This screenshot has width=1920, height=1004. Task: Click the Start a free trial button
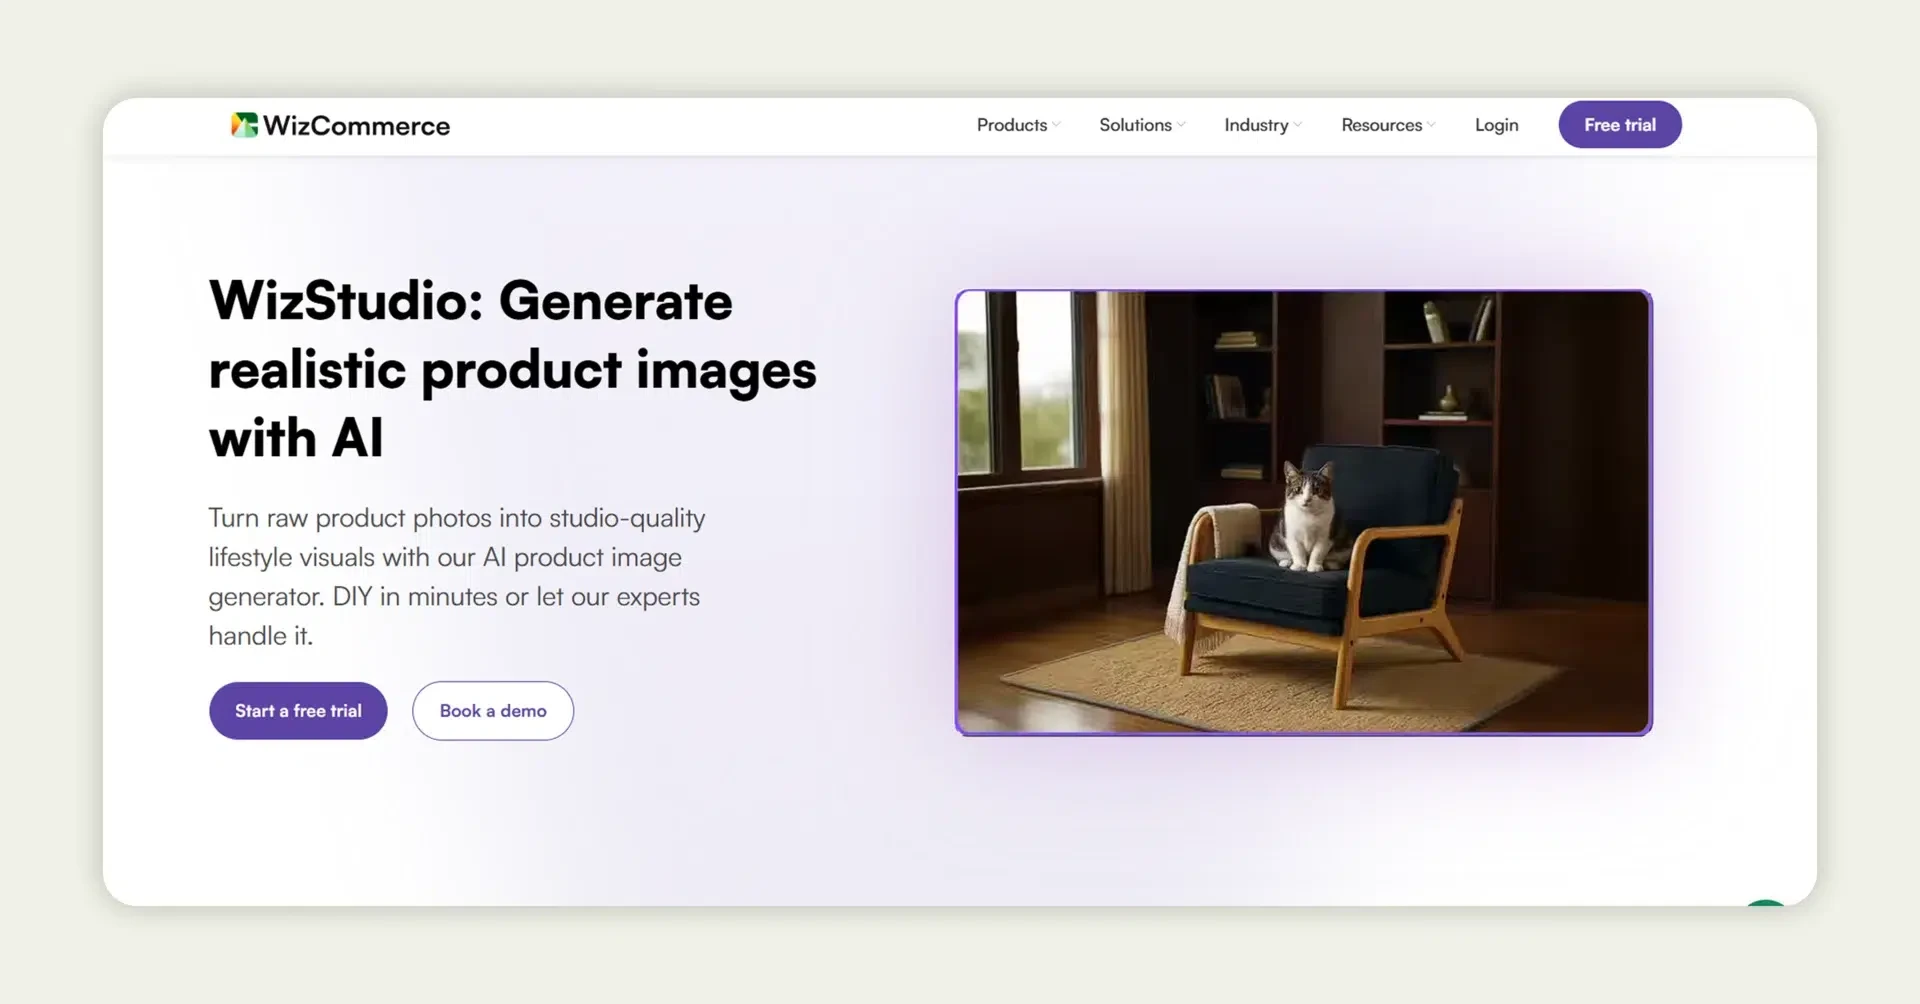(x=298, y=711)
